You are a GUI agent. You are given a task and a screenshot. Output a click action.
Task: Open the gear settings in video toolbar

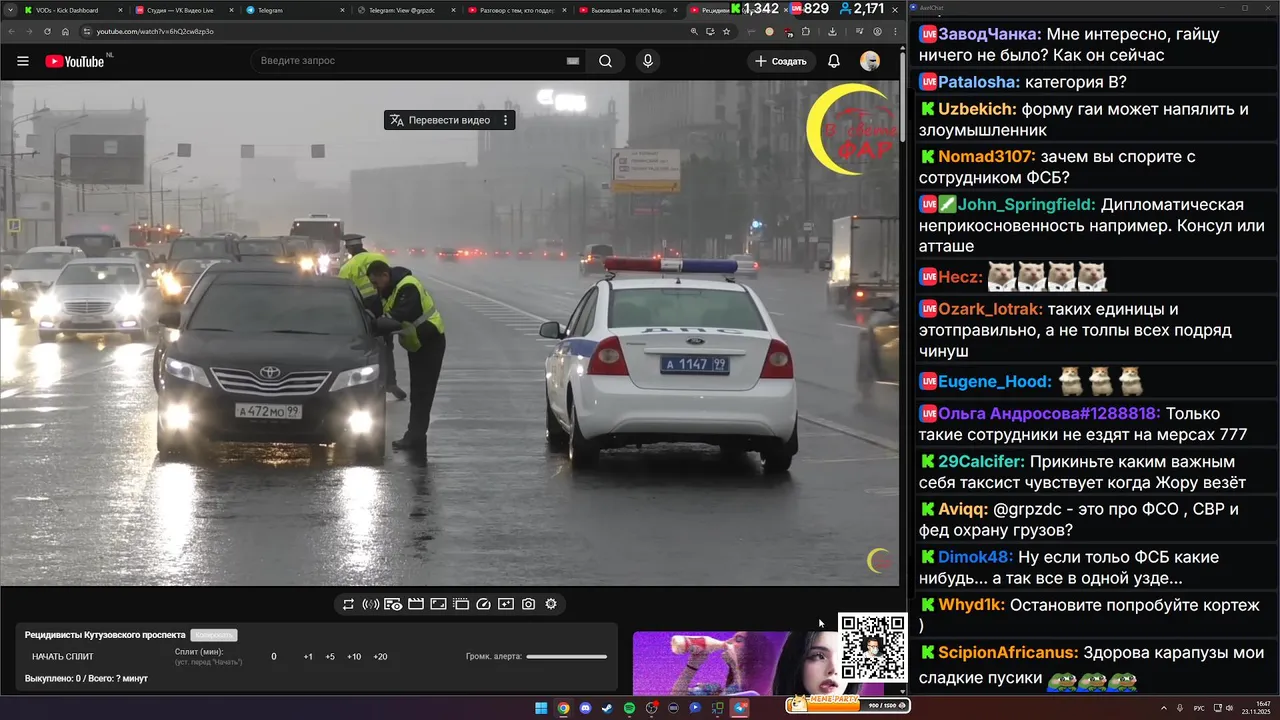tap(551, 604)
